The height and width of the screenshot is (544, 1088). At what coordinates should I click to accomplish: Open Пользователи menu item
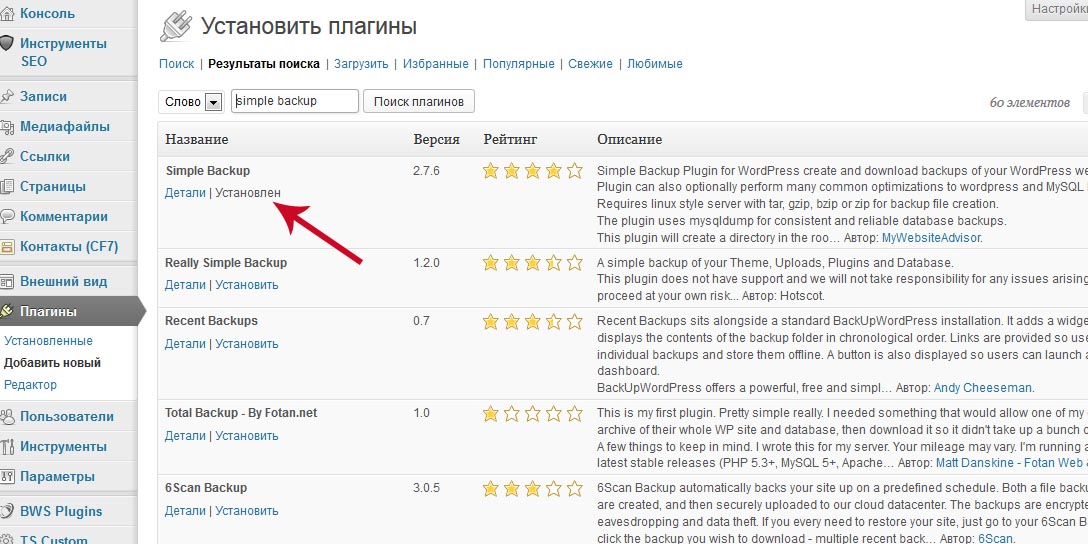(x=67, y=416)
